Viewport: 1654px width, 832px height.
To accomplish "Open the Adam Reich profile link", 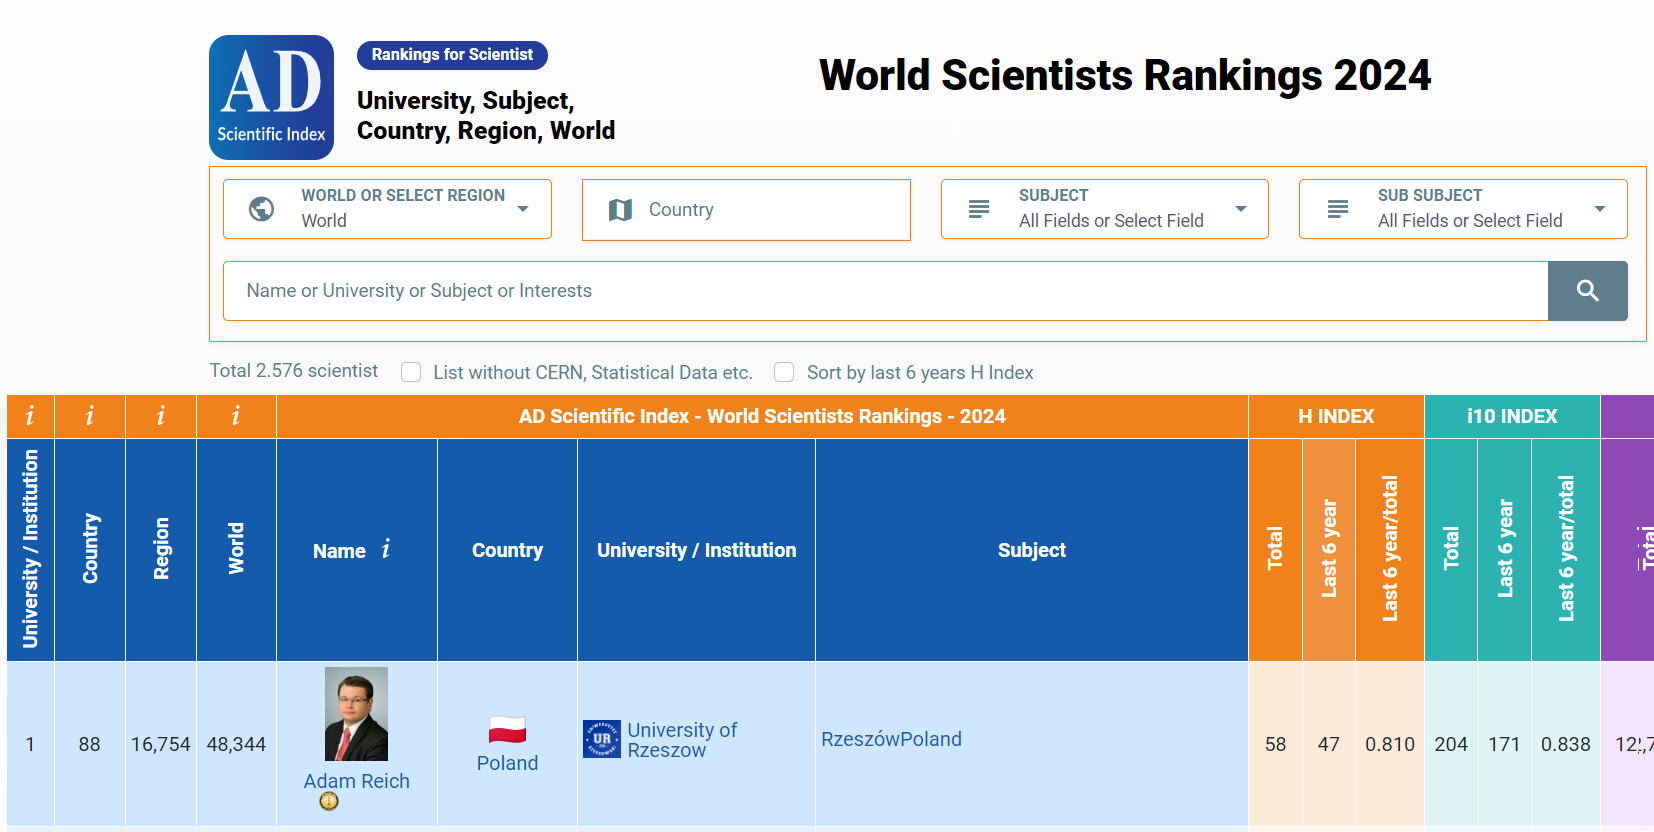I will (356, 781).
